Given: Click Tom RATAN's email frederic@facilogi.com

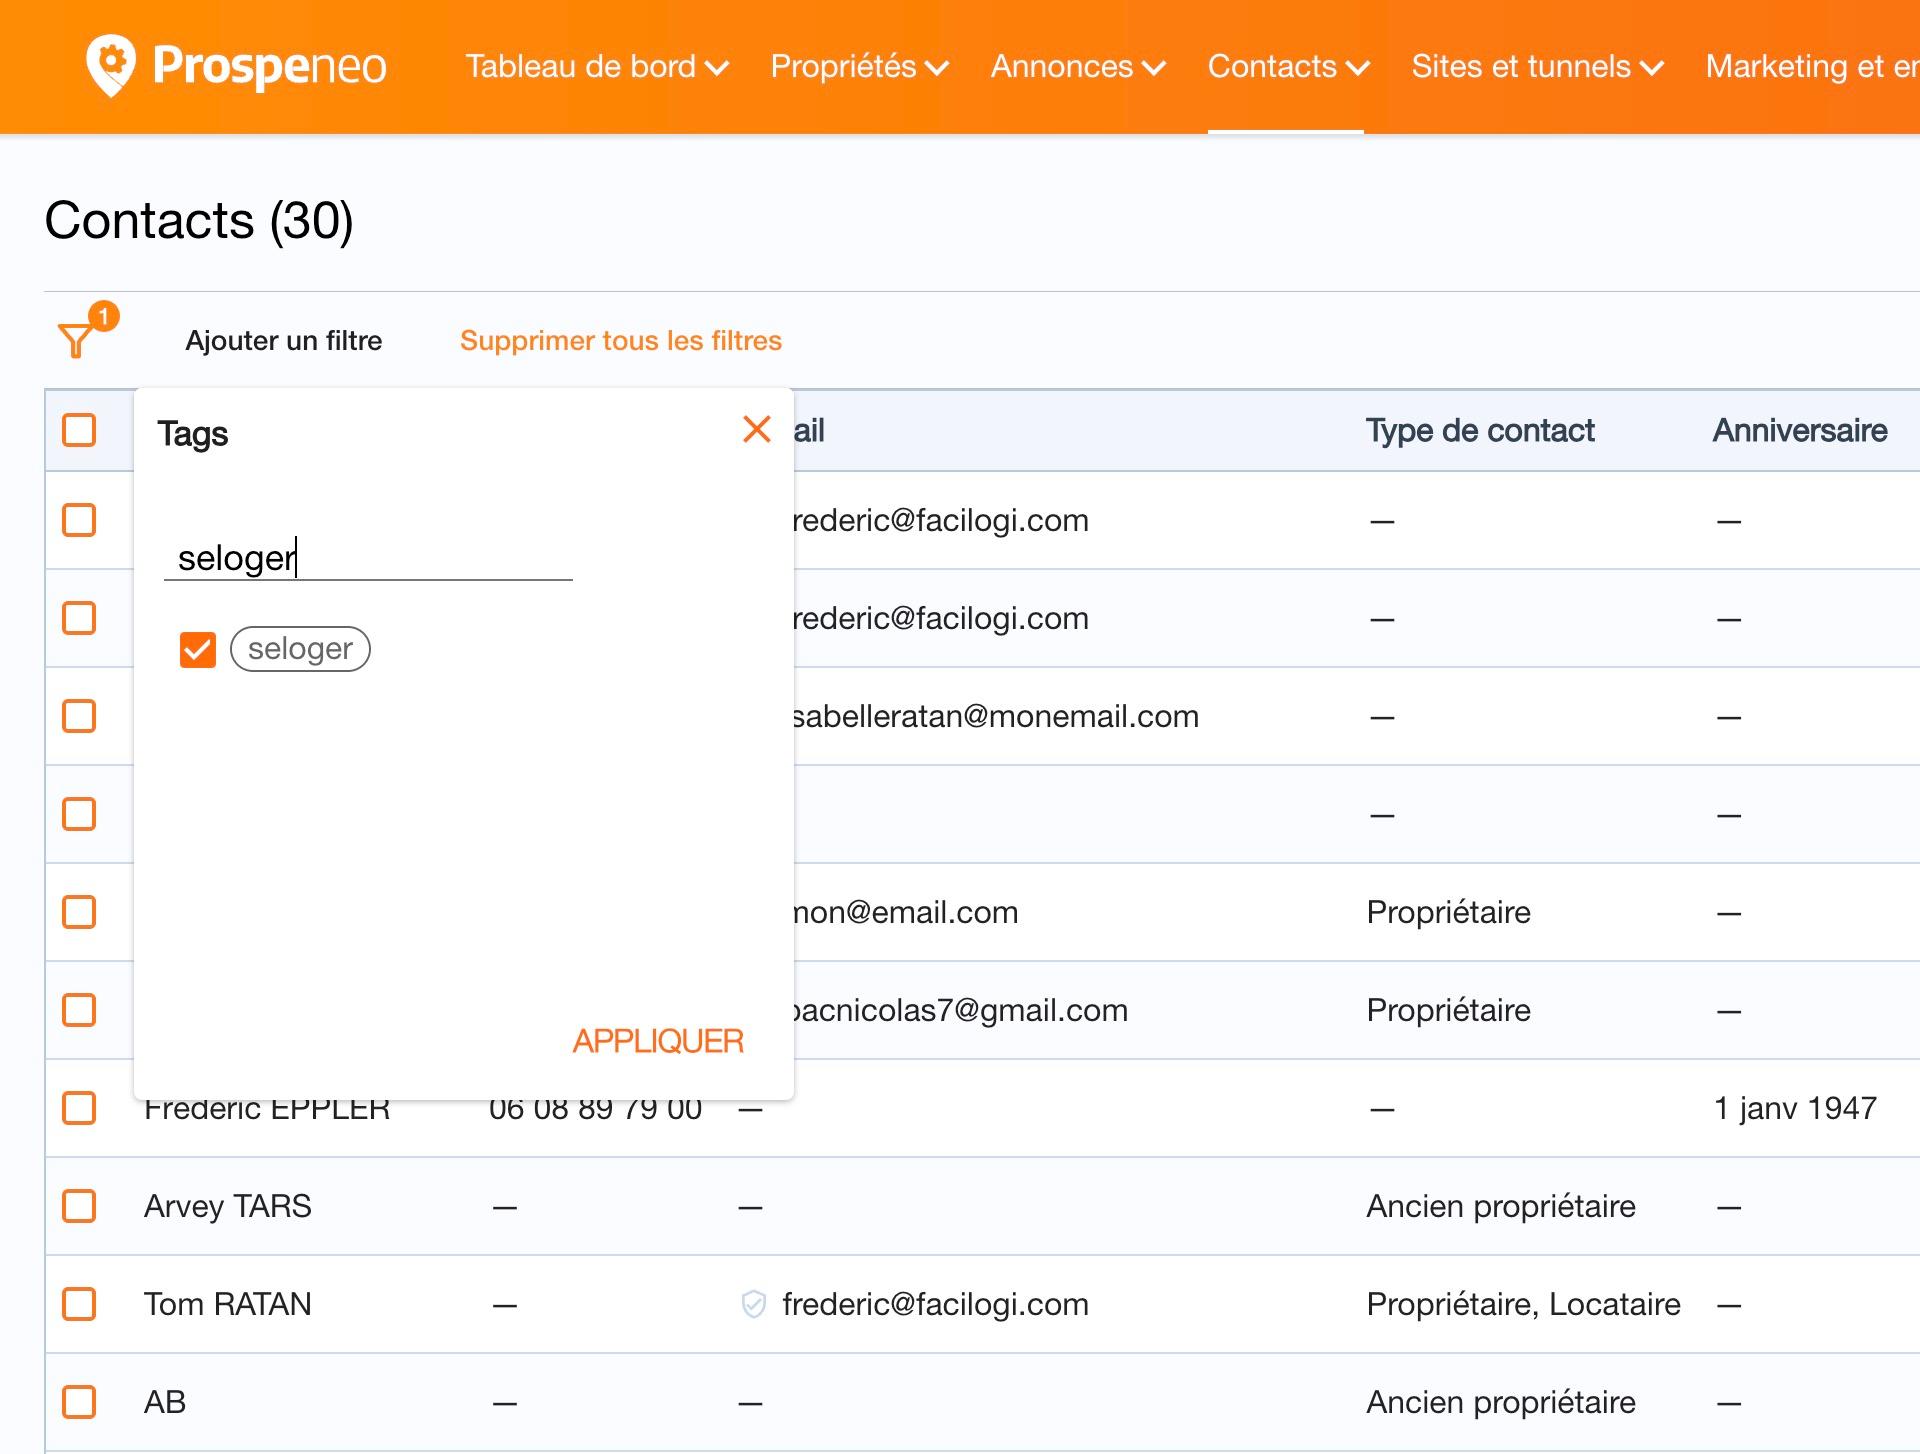Looking at the screenshot, I should point(935,1305).
